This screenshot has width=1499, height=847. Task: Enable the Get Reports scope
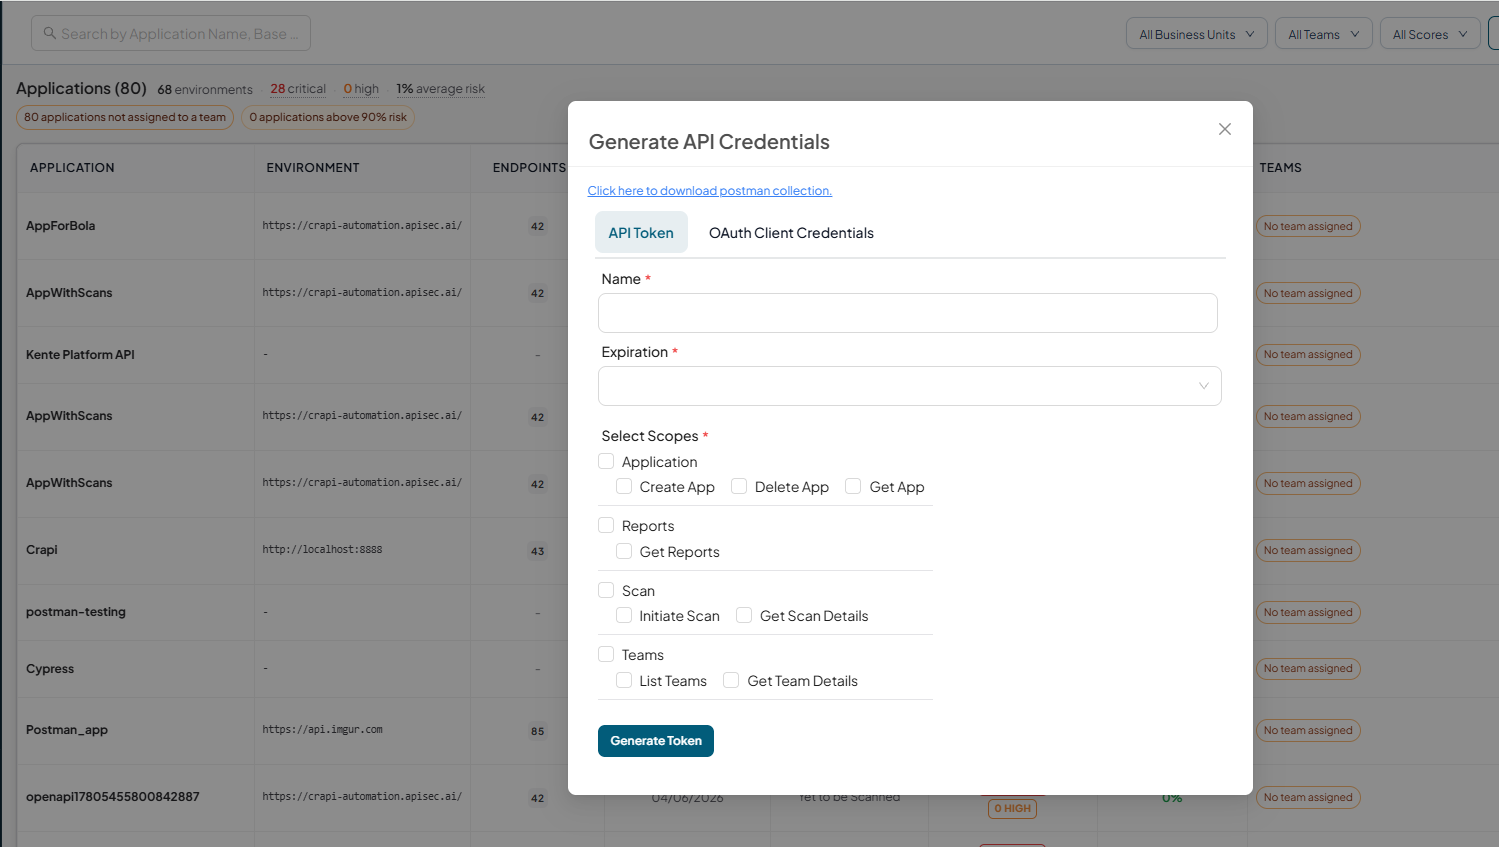[x=624, y=551]
